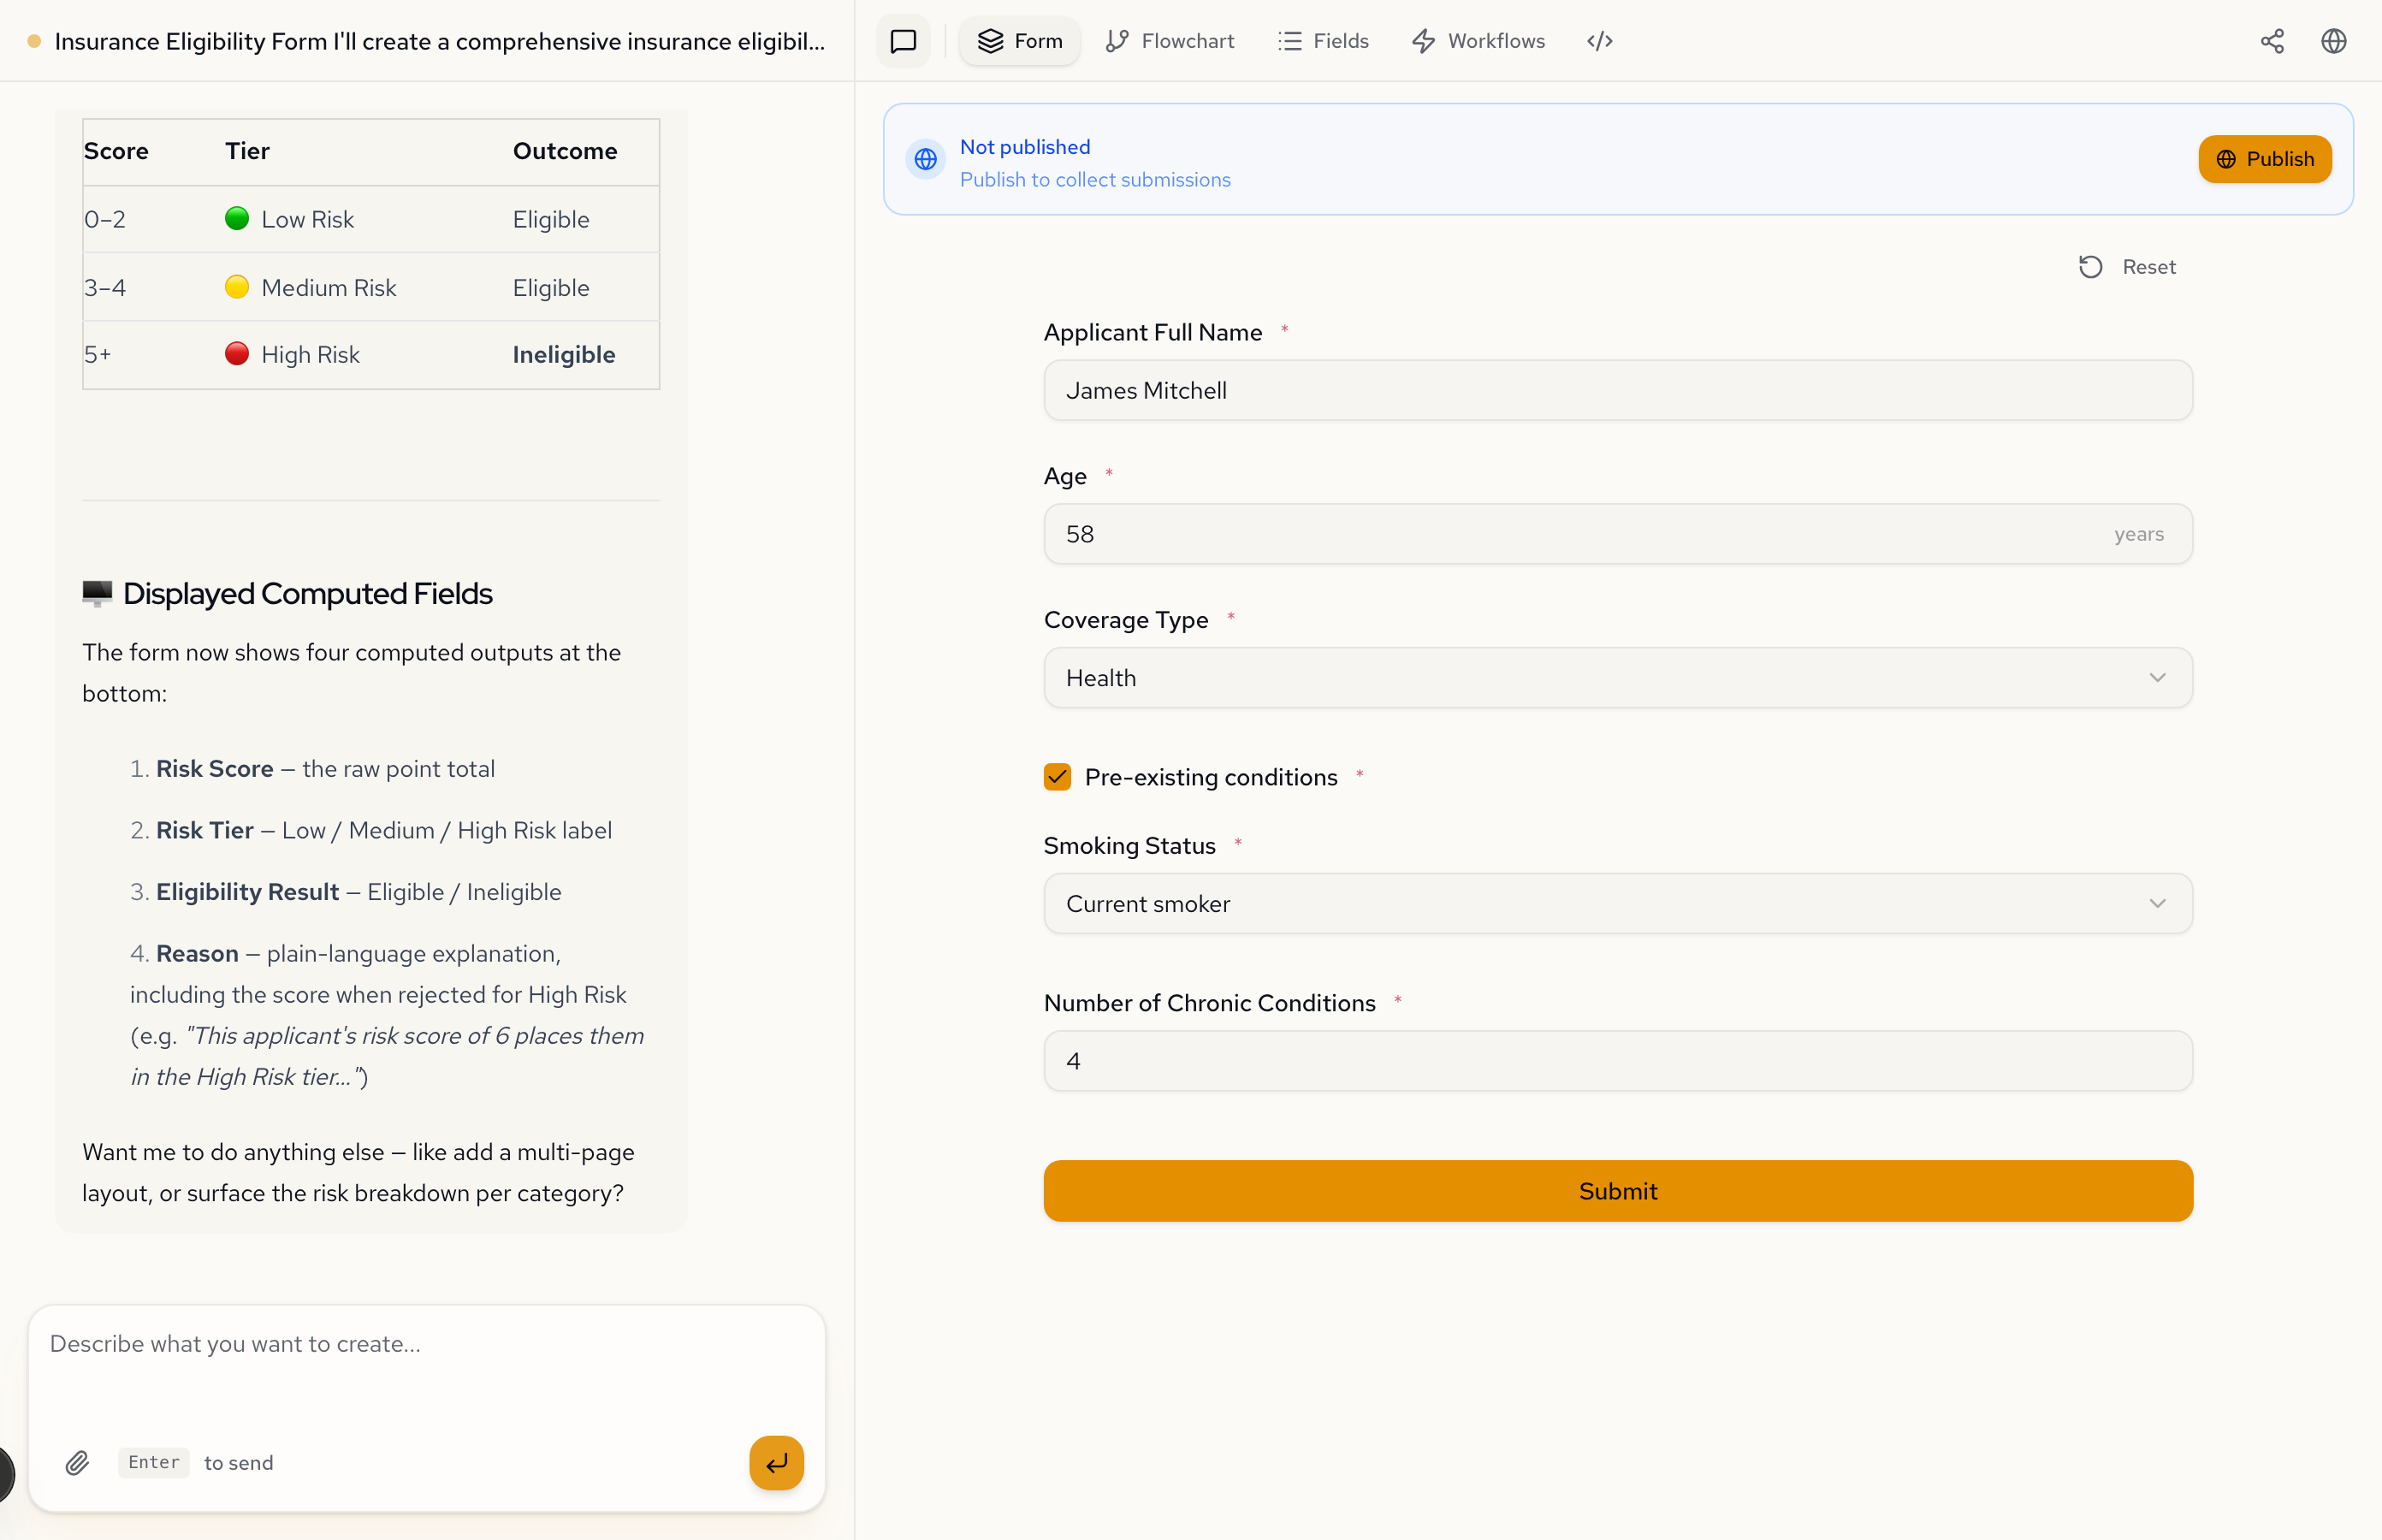Screen dimensions: 2382x1540
Task: Switch to the Flowchart tab
Action: 1169,41
